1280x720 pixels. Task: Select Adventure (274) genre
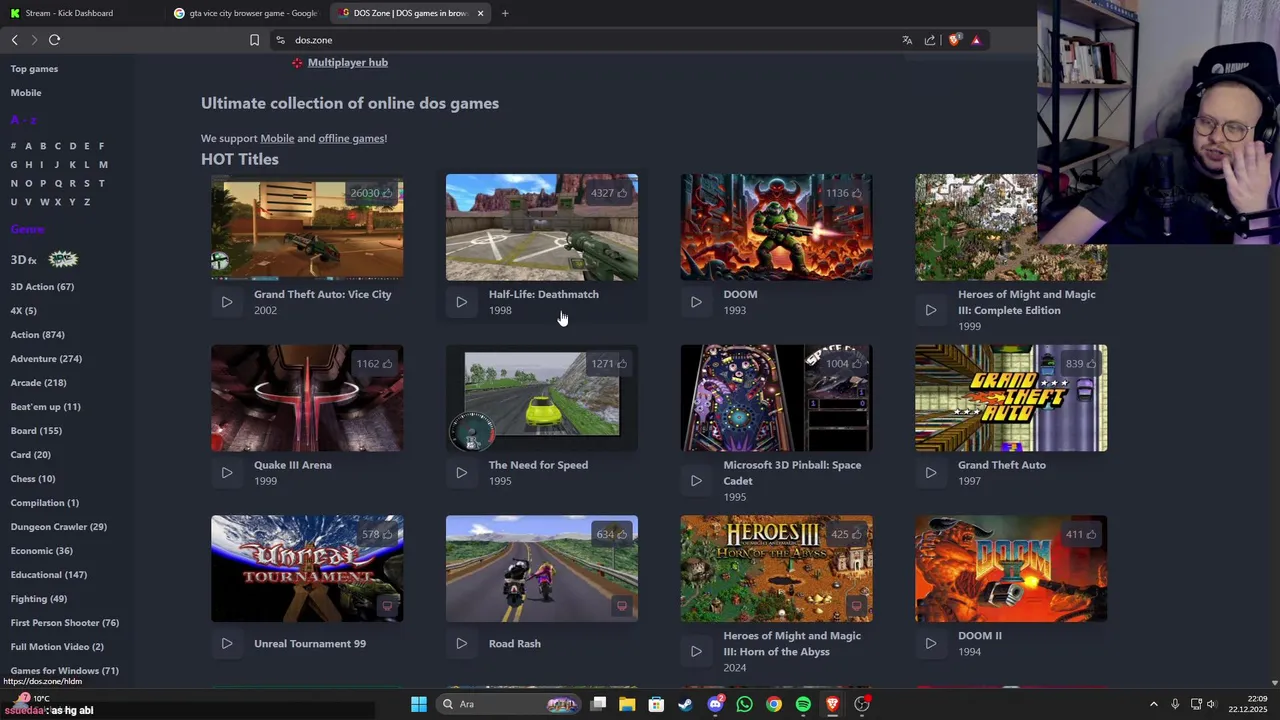[x=46, y=359]
